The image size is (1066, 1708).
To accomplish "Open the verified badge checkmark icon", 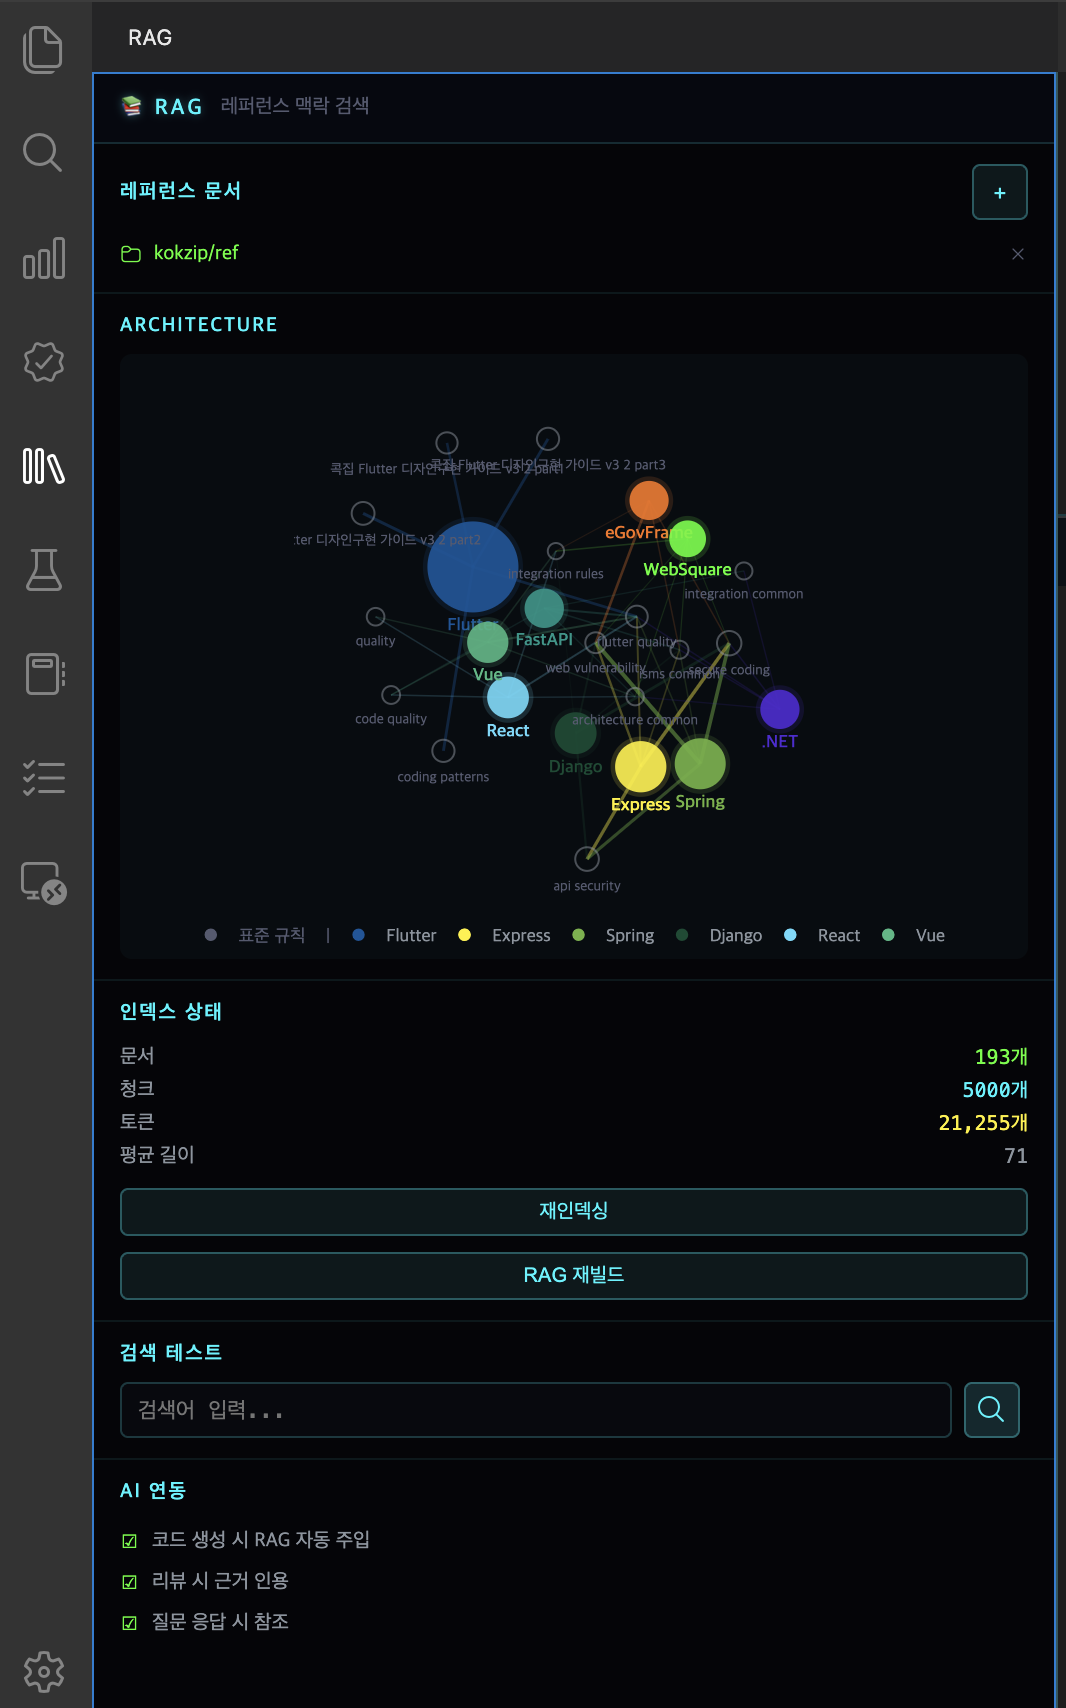I will tap(43, 362).
